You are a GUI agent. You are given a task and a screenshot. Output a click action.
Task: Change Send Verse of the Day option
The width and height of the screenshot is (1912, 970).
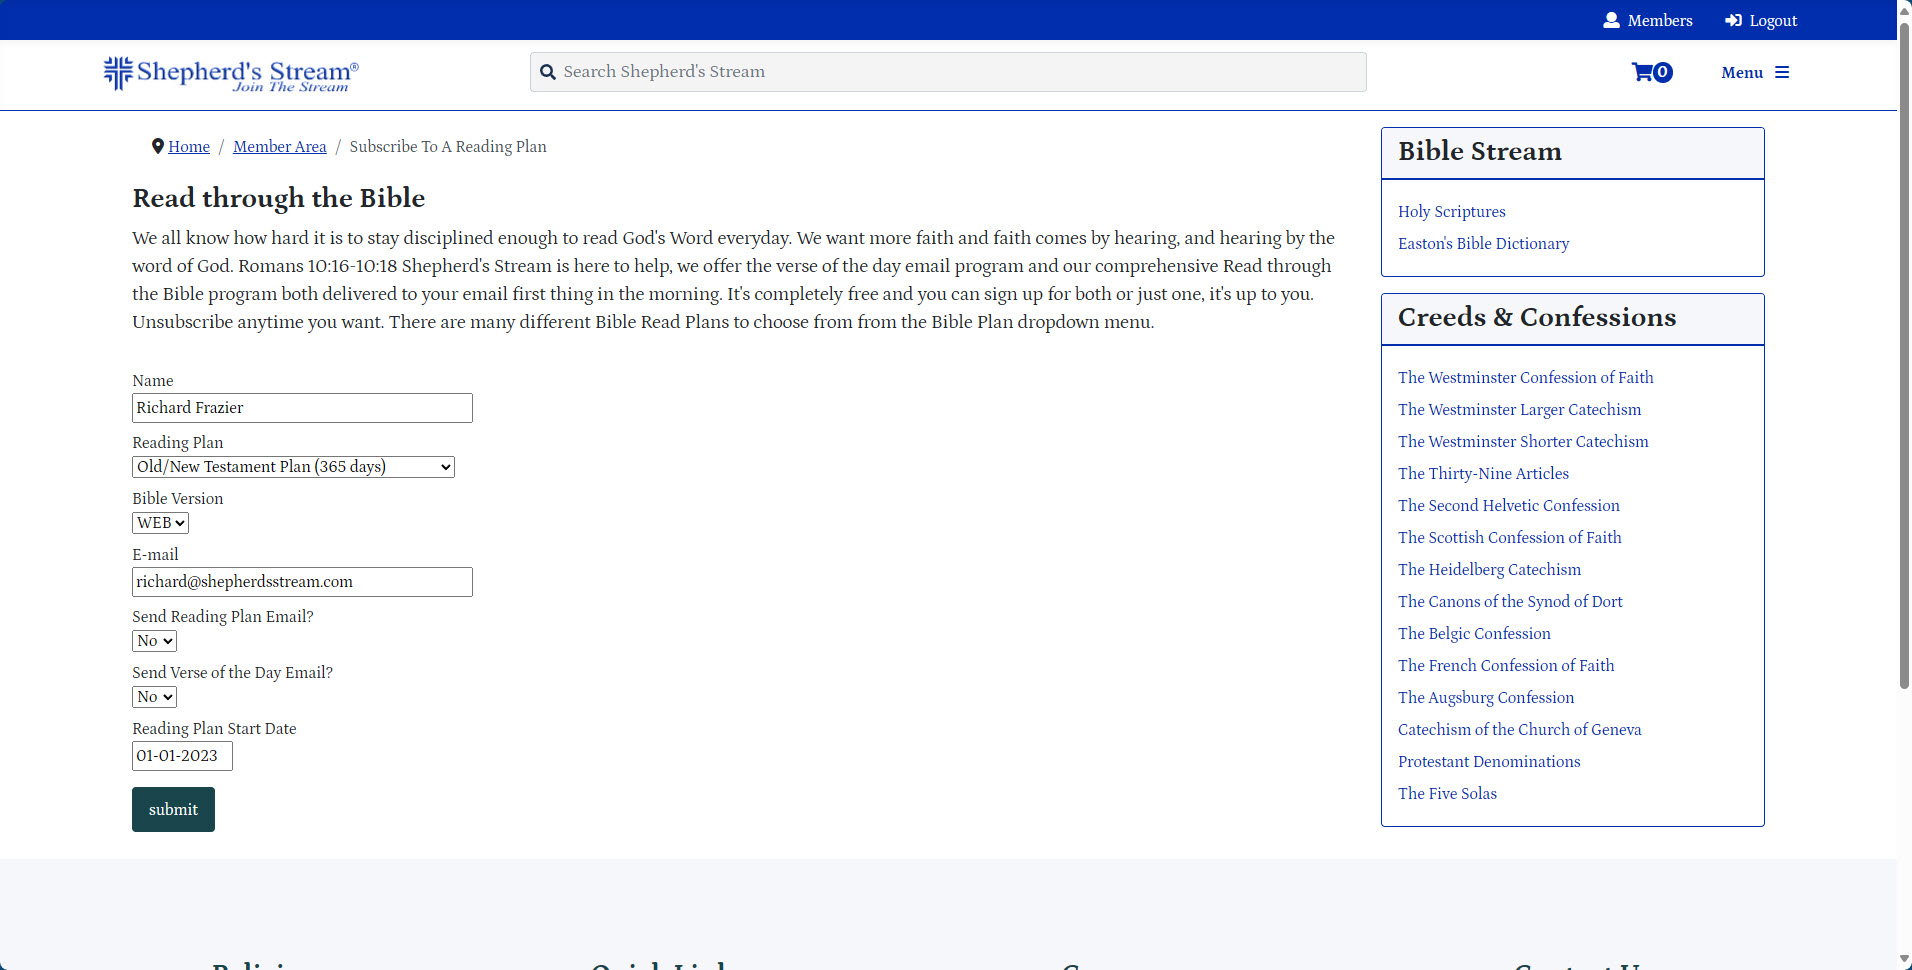point(154,697)
